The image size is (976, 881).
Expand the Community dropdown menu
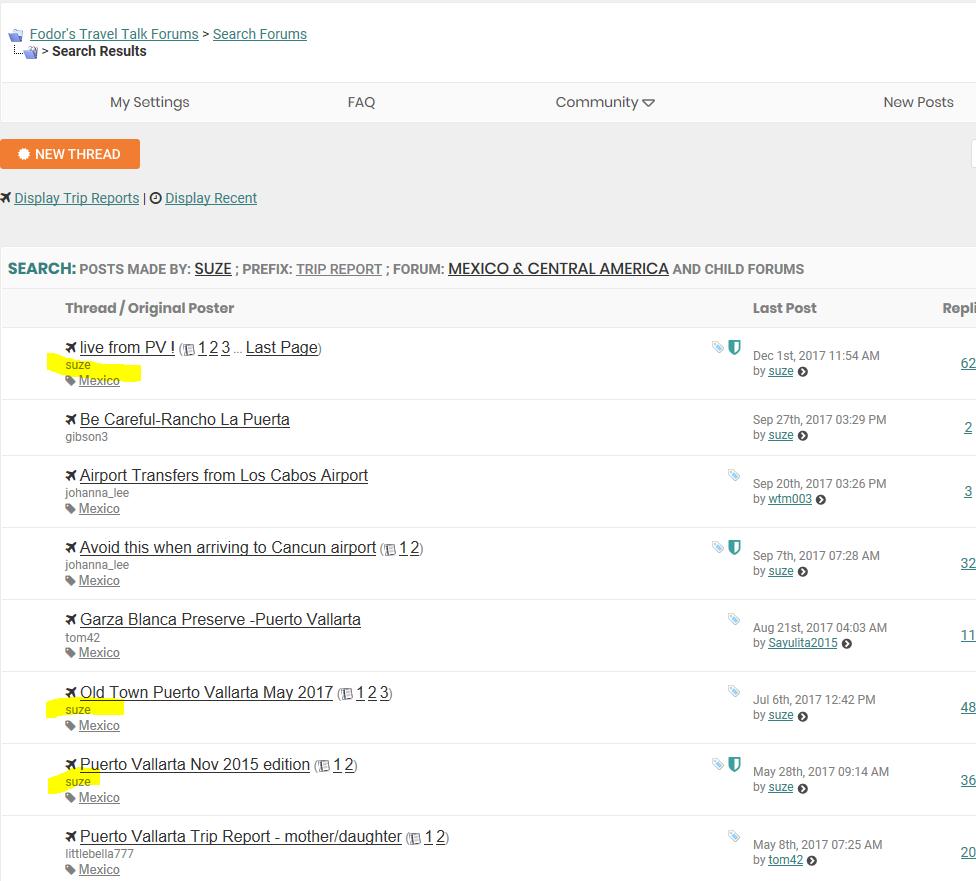tap(605, 102)
